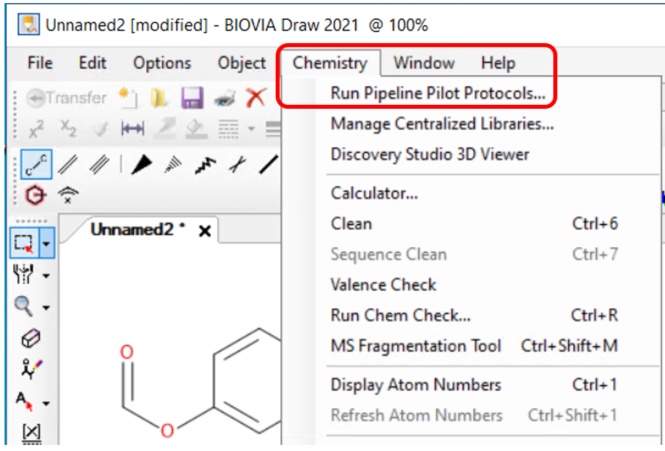This screenshot has height=451, width=665.
Task: Select the magnifier zoom tool
Action: [x=23, y=306]
